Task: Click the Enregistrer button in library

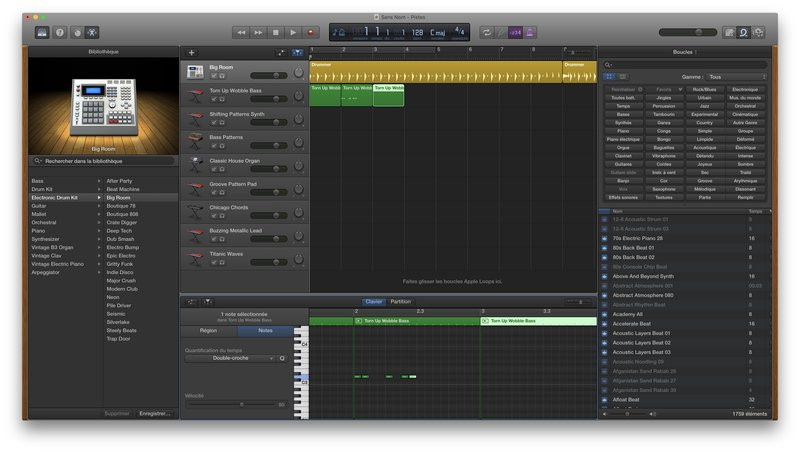Action: click(155, 414)
